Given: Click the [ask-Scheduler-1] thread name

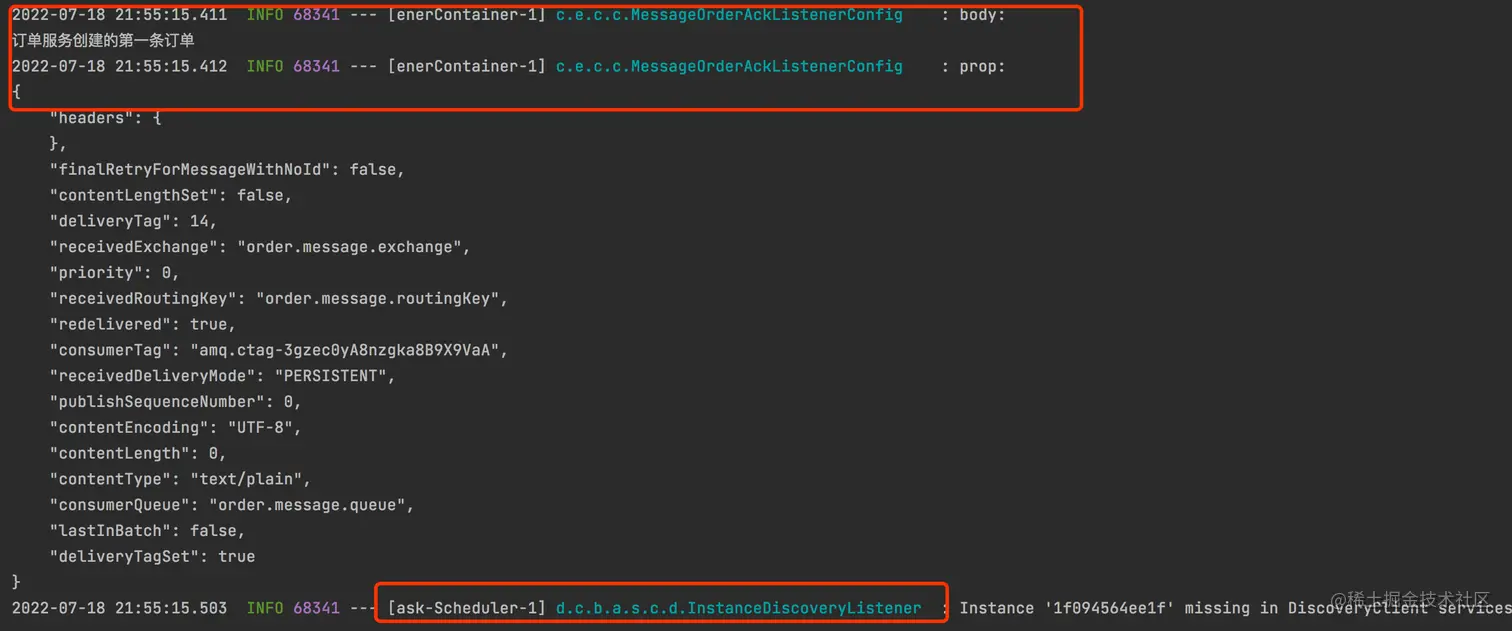Looking at the screenshot, I should (x=466, y=608).
